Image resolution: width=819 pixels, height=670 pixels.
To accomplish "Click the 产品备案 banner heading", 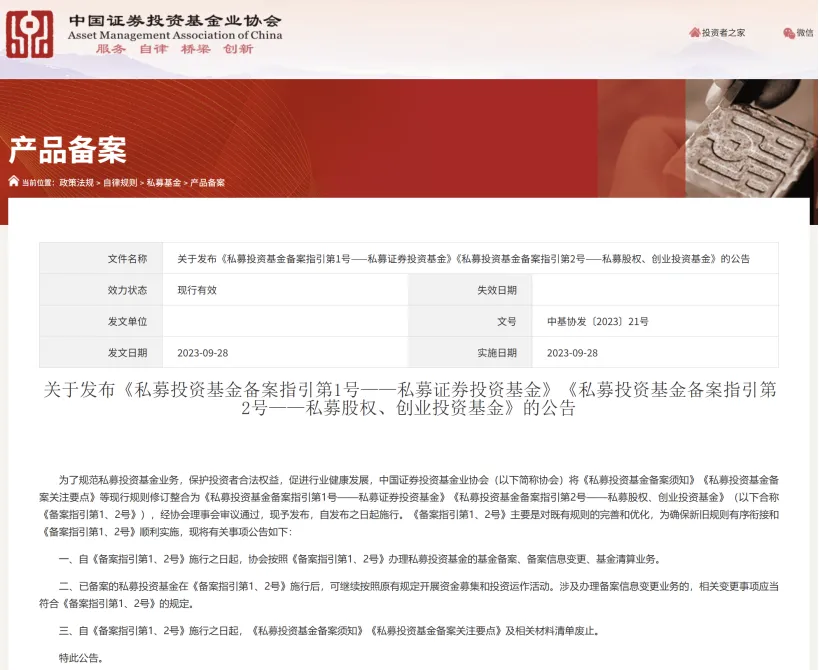I will pyautogui.click(x=67, y=150).
